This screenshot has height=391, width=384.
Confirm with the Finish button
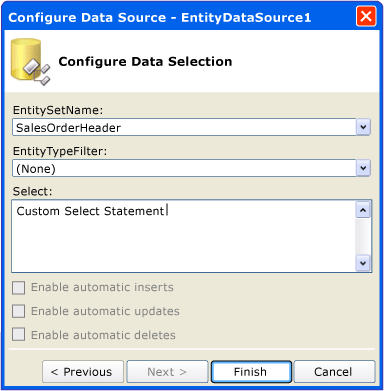coord(251,372)
